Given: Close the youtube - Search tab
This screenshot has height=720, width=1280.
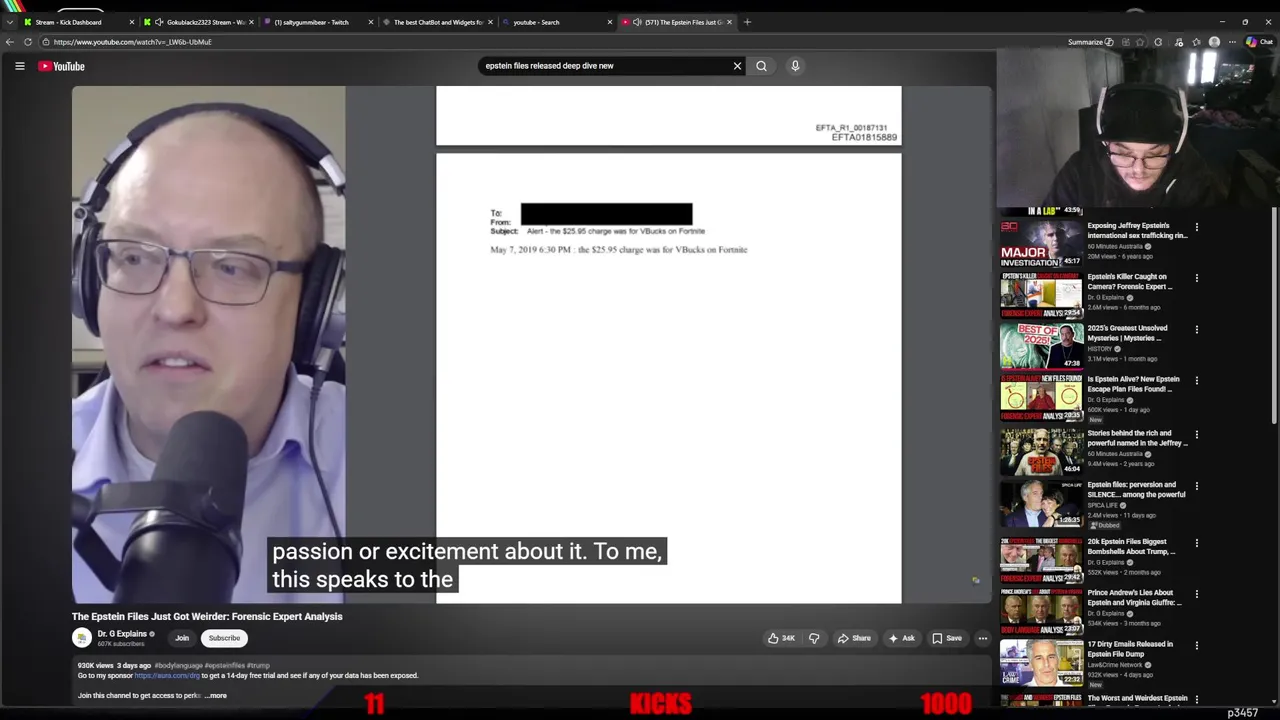Looking at the screenshot, I should coord(608,22).
